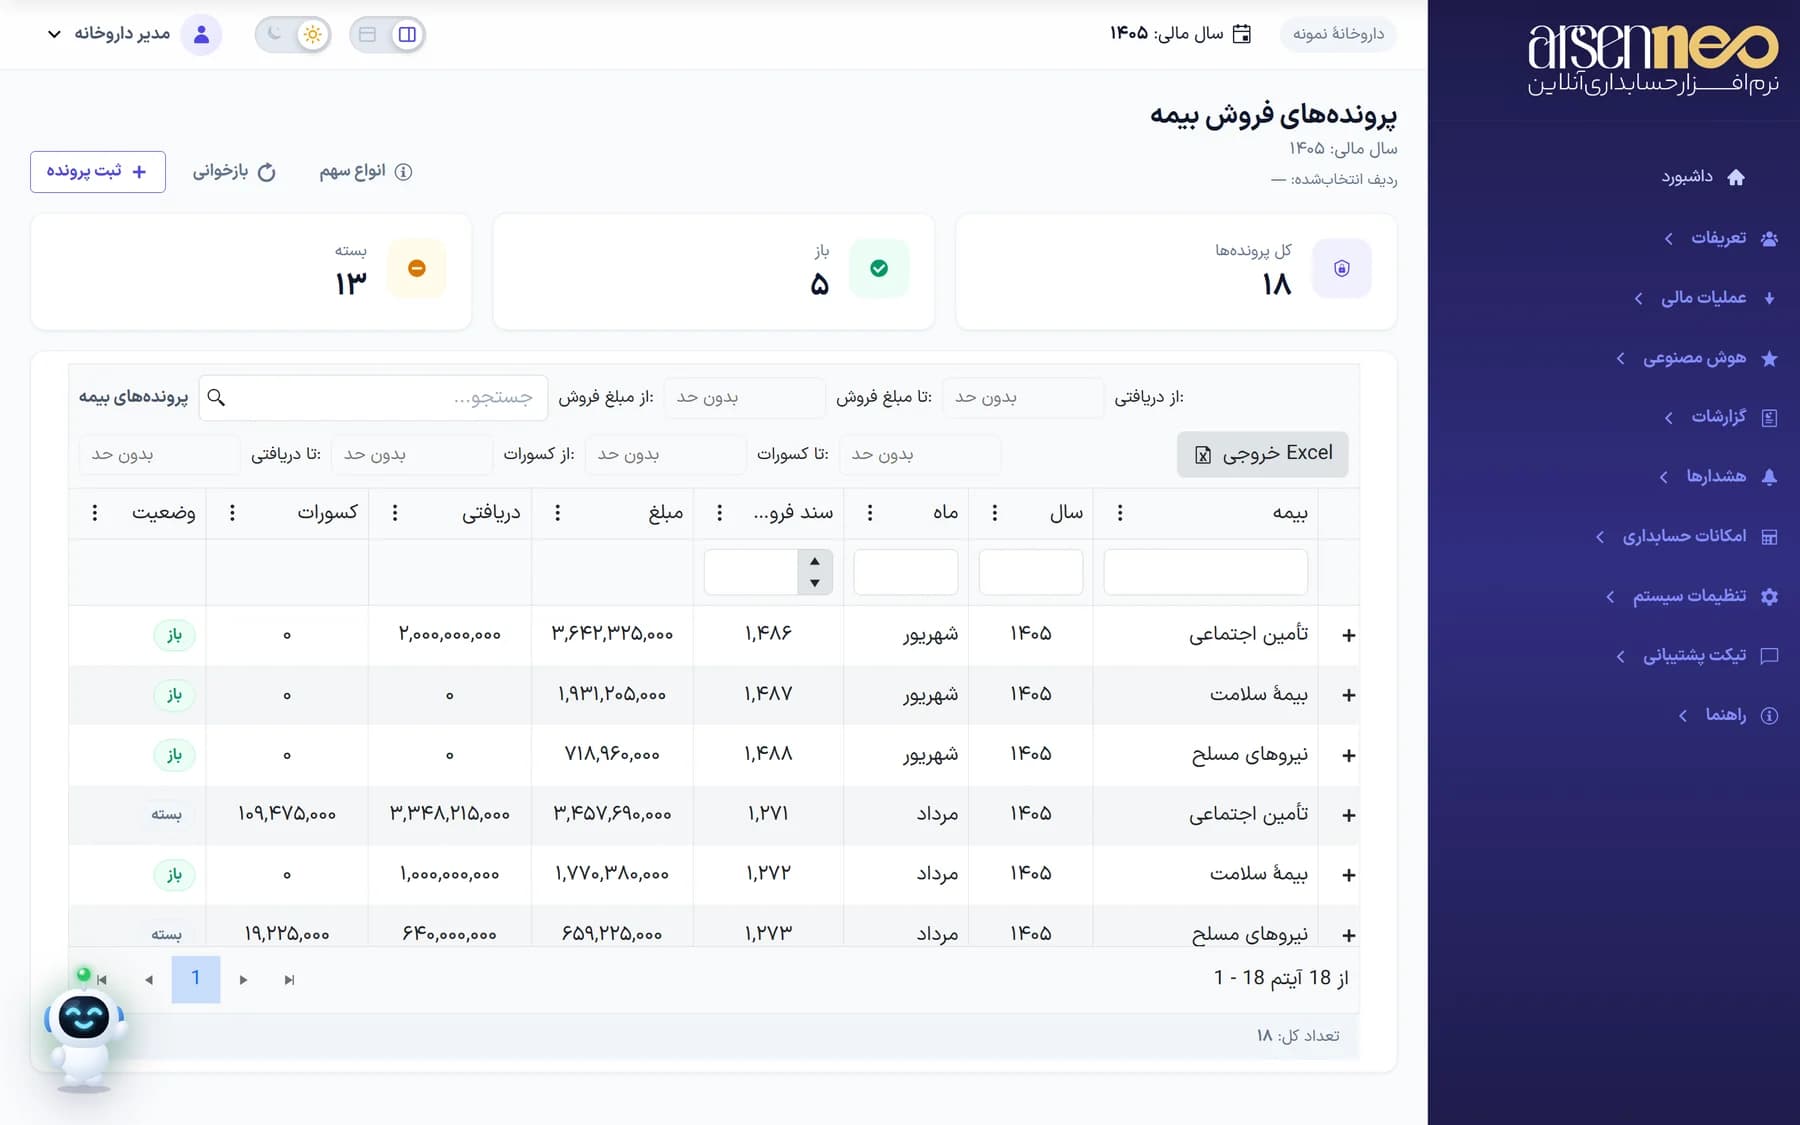Switch to dark mode moon toggle
This screenshot has width=1800, height=1125.
point(274,34)
